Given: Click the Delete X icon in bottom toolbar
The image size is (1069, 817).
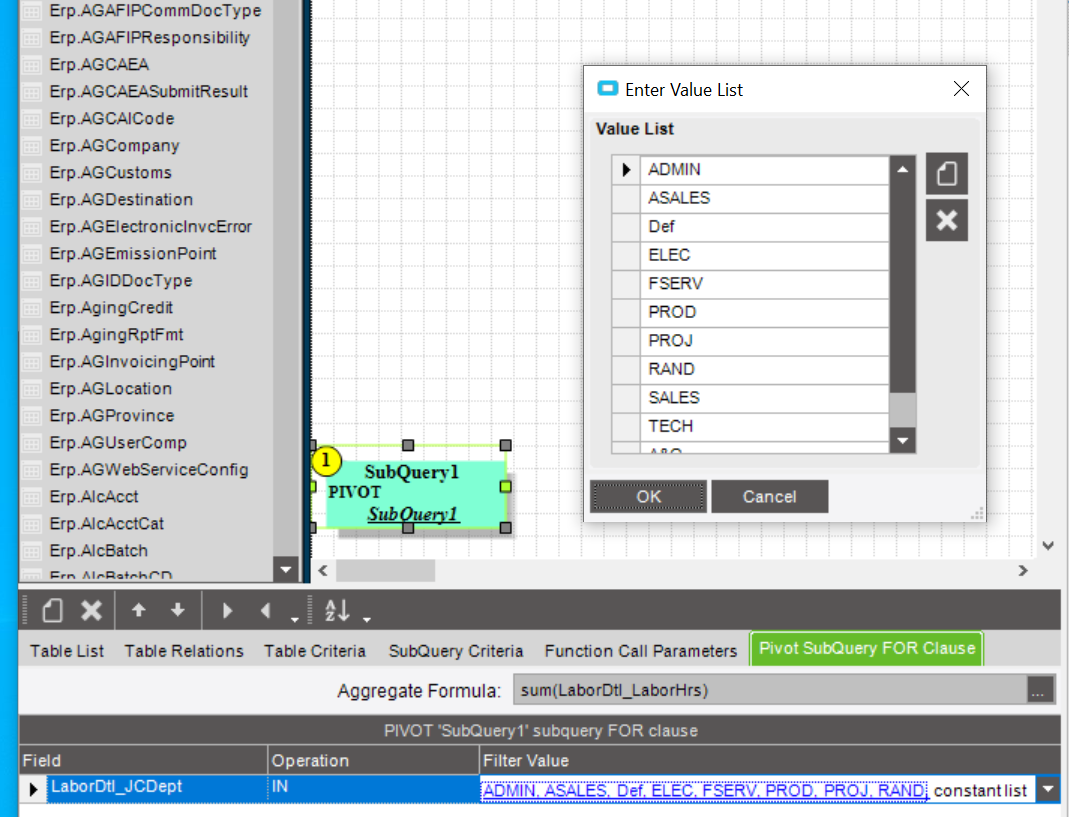Looking at the screenshot, I should pyautogui.click(x=91, y=610).
